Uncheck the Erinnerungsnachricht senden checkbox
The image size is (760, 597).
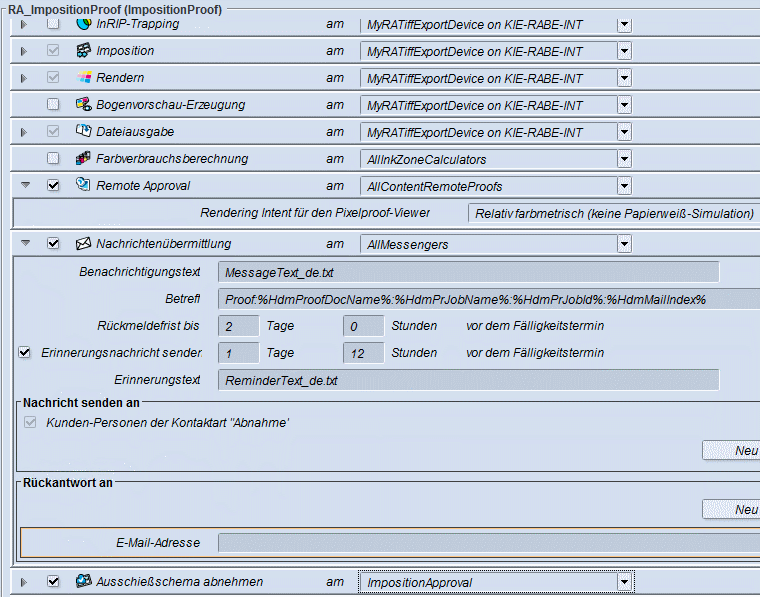coord(25,352)
